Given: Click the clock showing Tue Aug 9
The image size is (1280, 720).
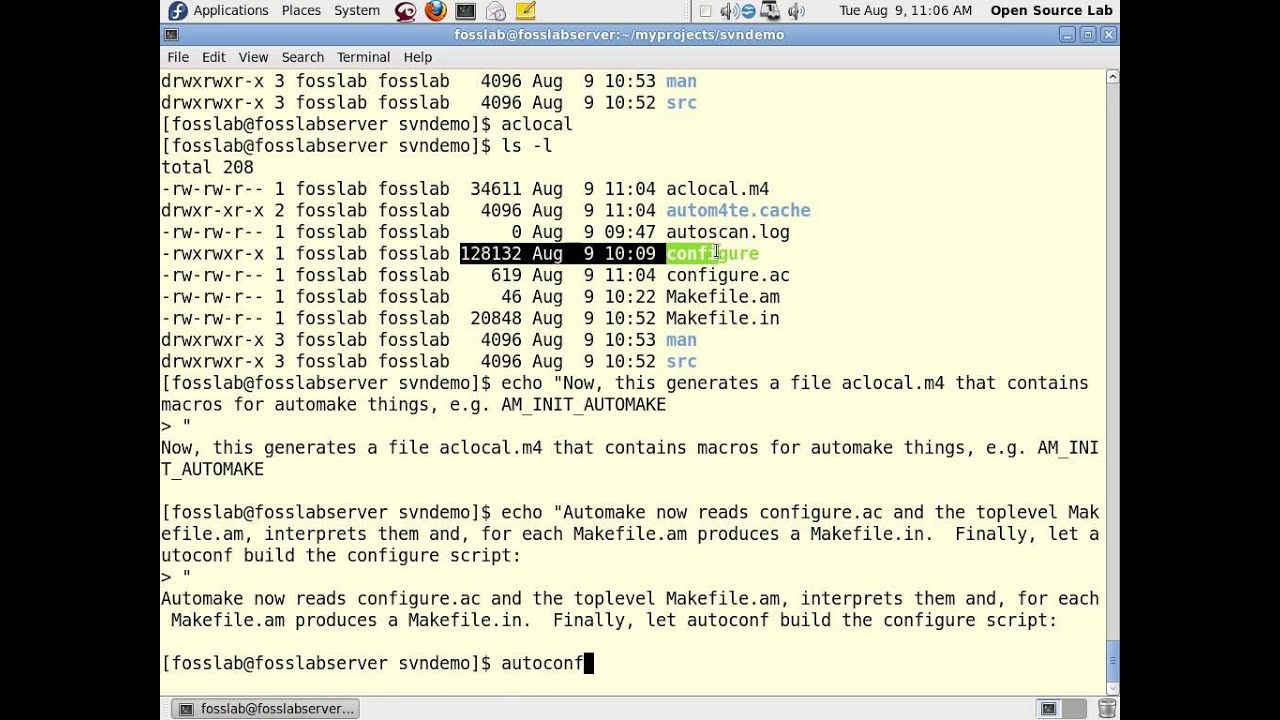Looking at the screenshot, I should coord(905,11).
